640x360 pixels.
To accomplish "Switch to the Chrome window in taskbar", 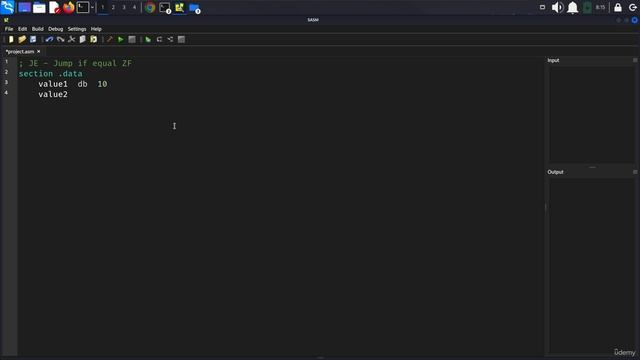I will tap(150, 7).
